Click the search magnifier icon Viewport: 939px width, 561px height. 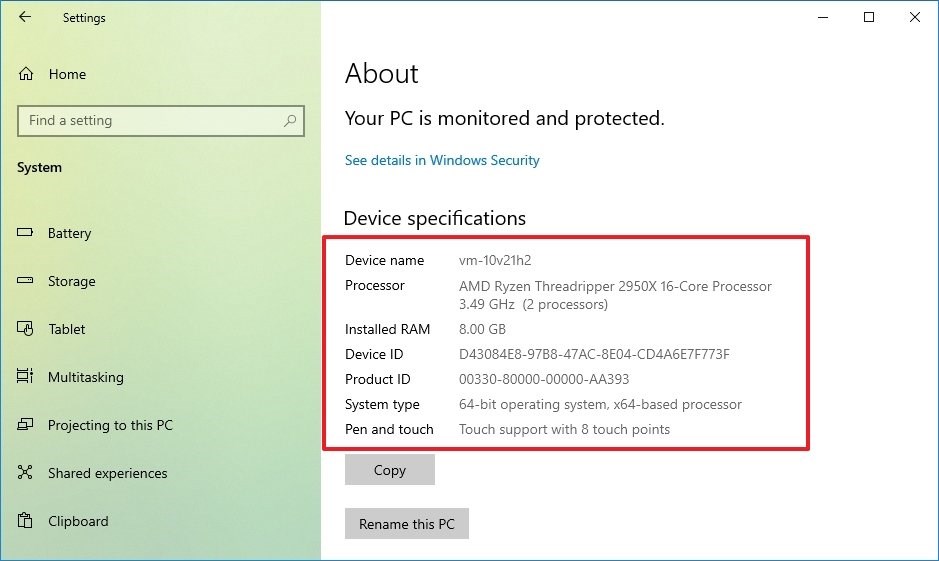click(290, 121)
